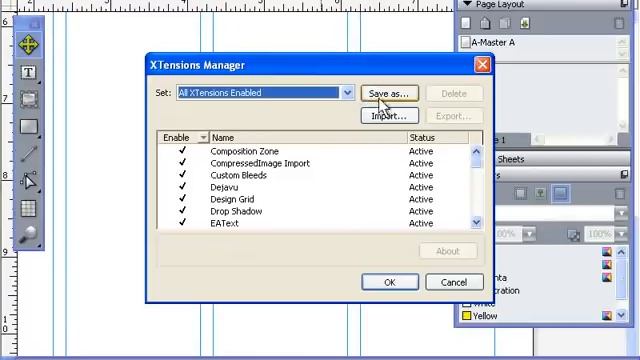Click Page Layout panel menu icon
Screen dimensions: 640x360
(x=624, y=4)
